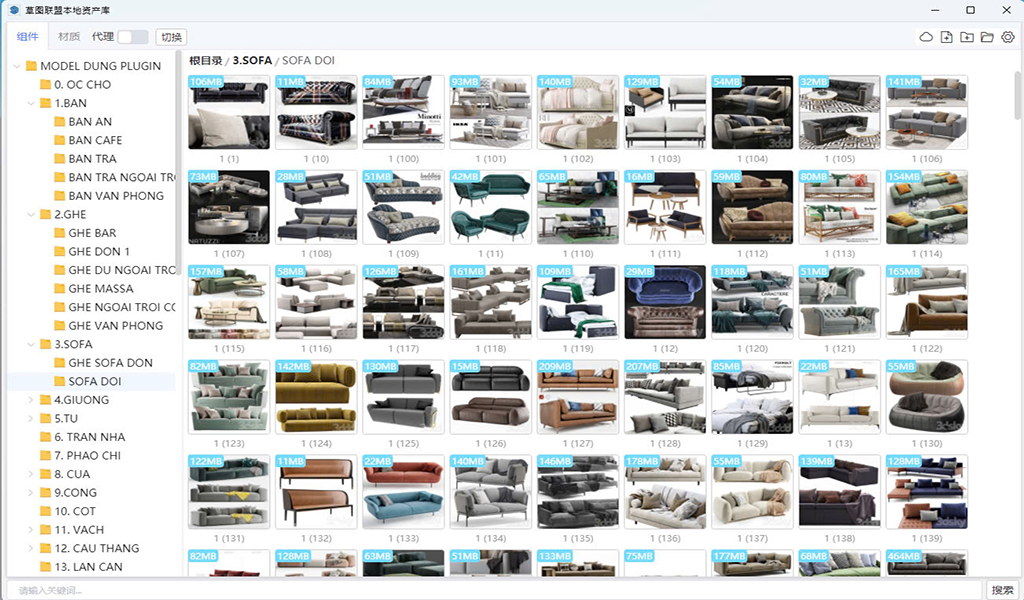Select the 组件 tab
Image resolution: width=1024 pixels, height=600 pixels.
click(x=28, y=37)
